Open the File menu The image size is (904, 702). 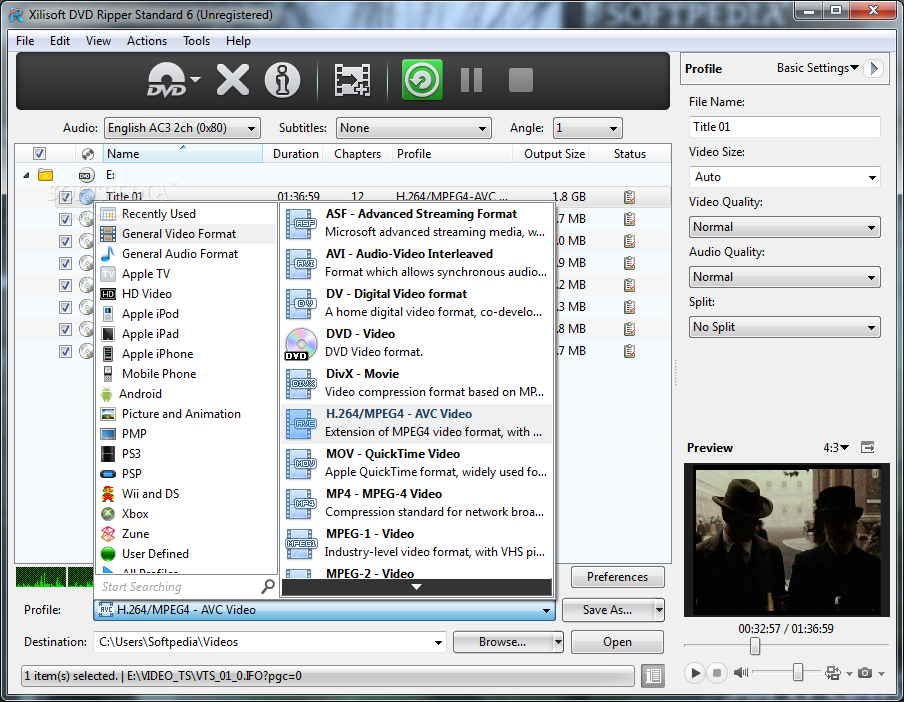[x=25, y=41]
